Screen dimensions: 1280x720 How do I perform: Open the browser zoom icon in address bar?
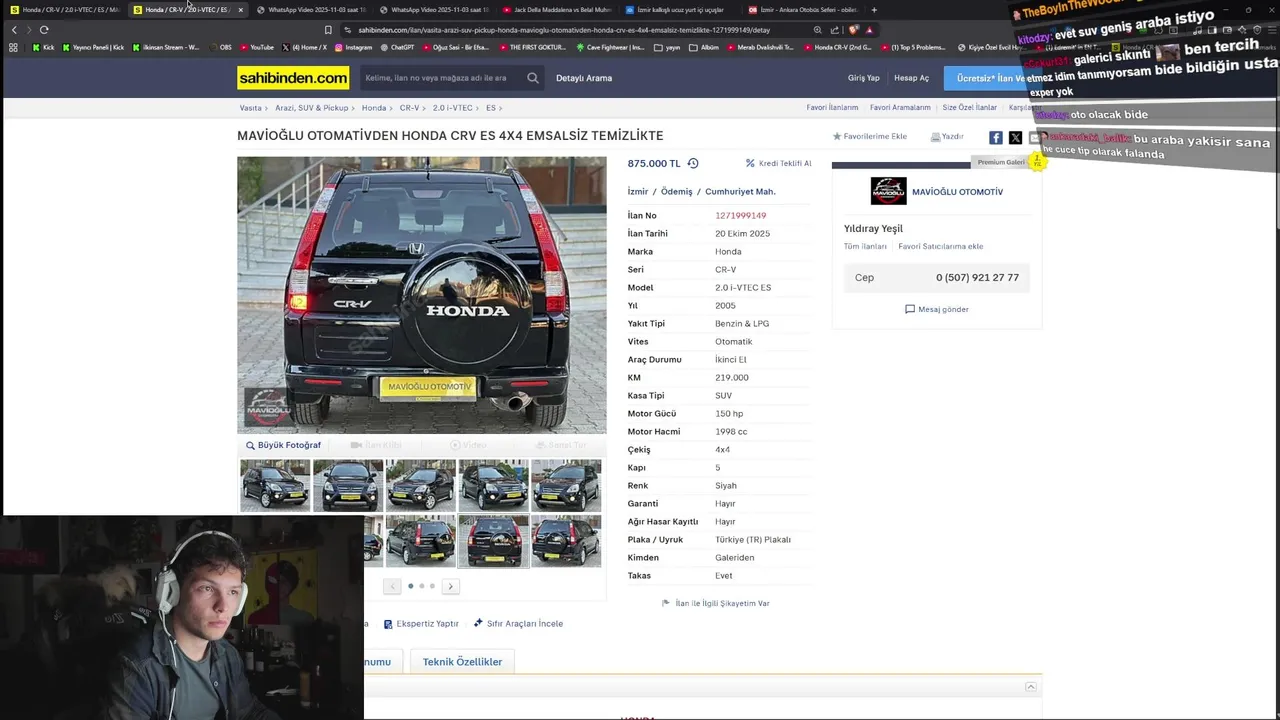point(818,30)
